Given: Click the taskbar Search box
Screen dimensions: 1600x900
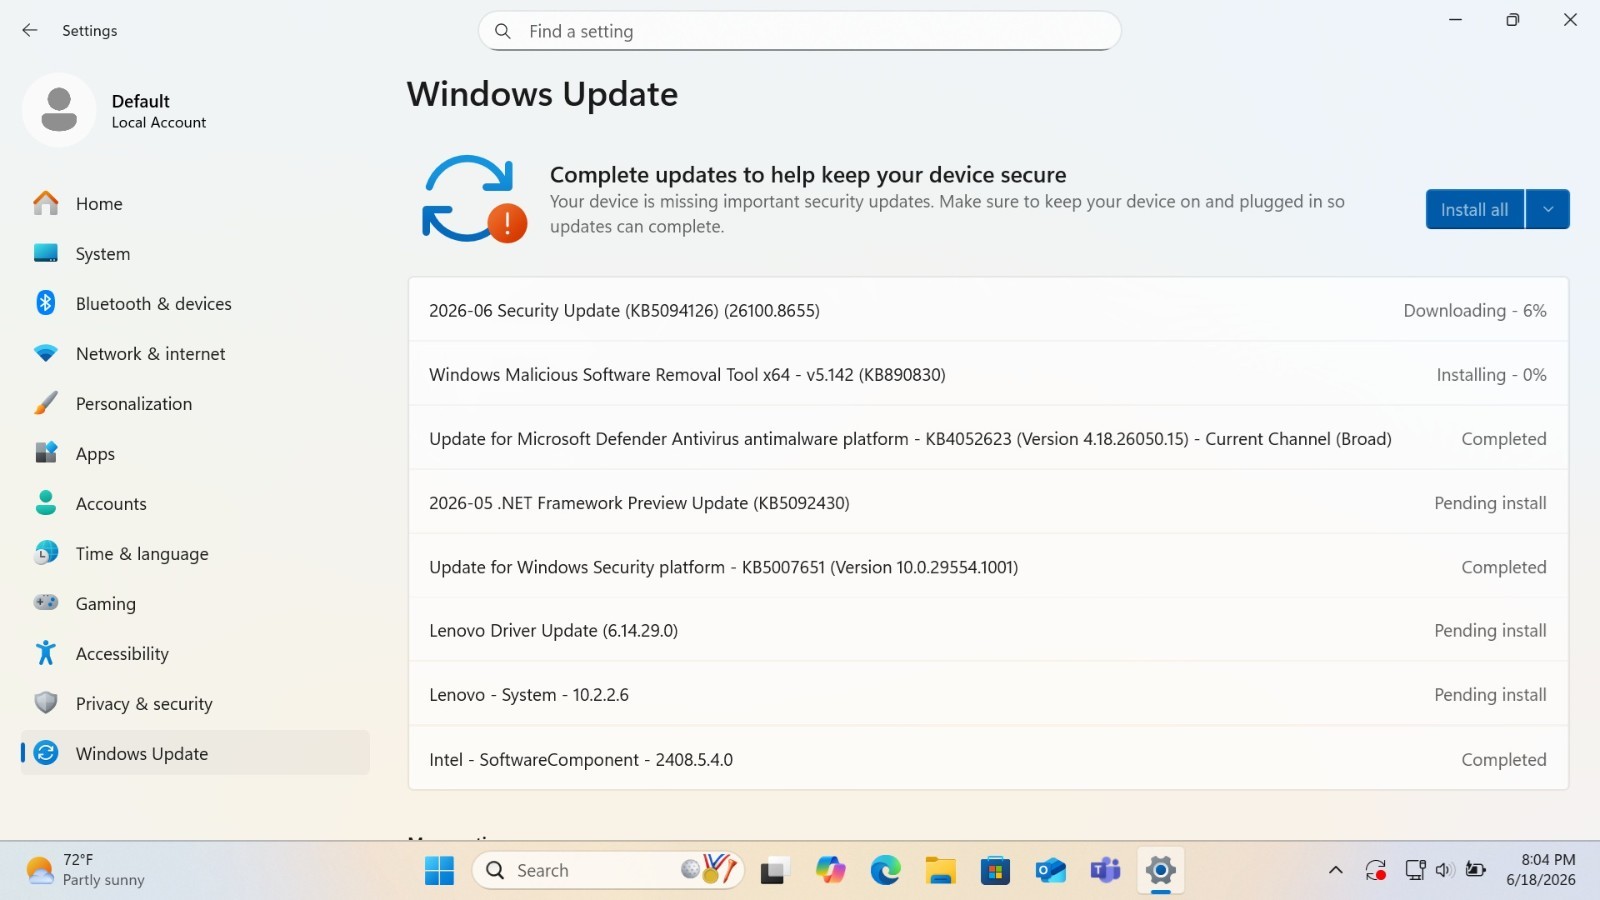Looking at the screenshot, I should 608,870.
